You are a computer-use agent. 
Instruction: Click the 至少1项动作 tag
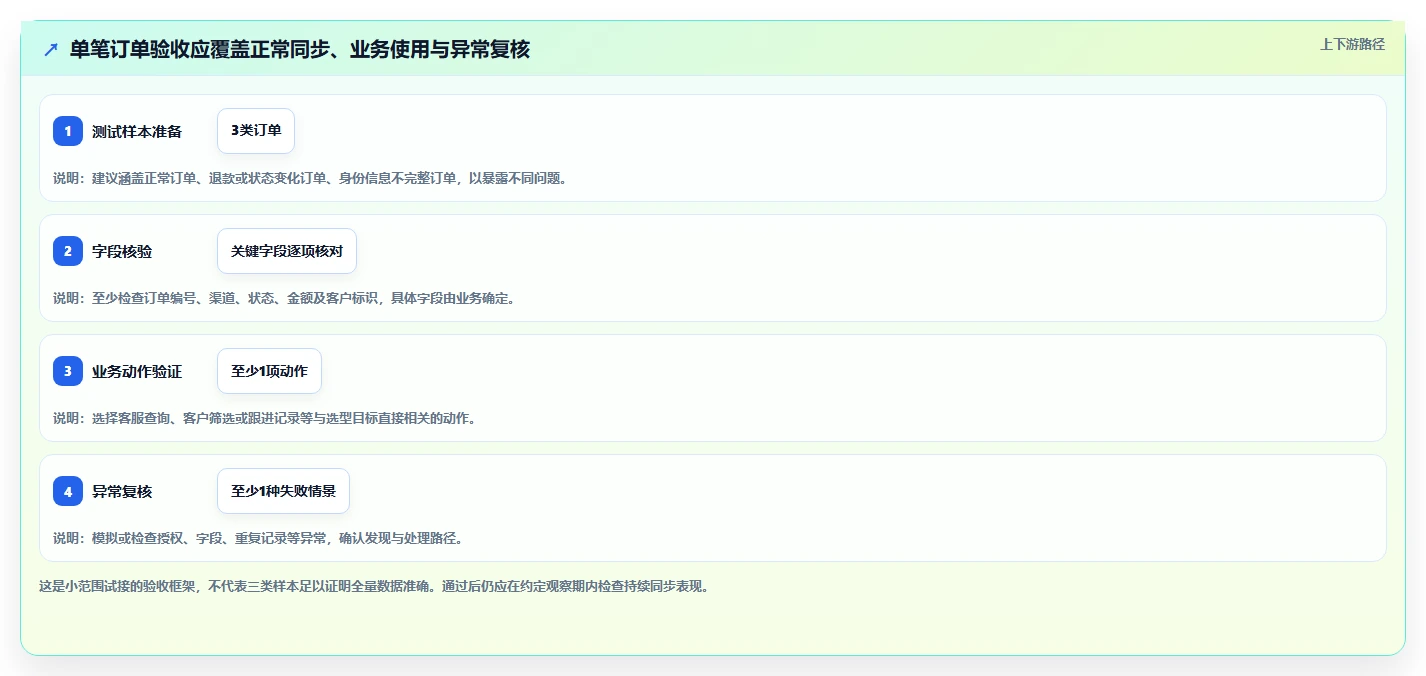[269, 371]
